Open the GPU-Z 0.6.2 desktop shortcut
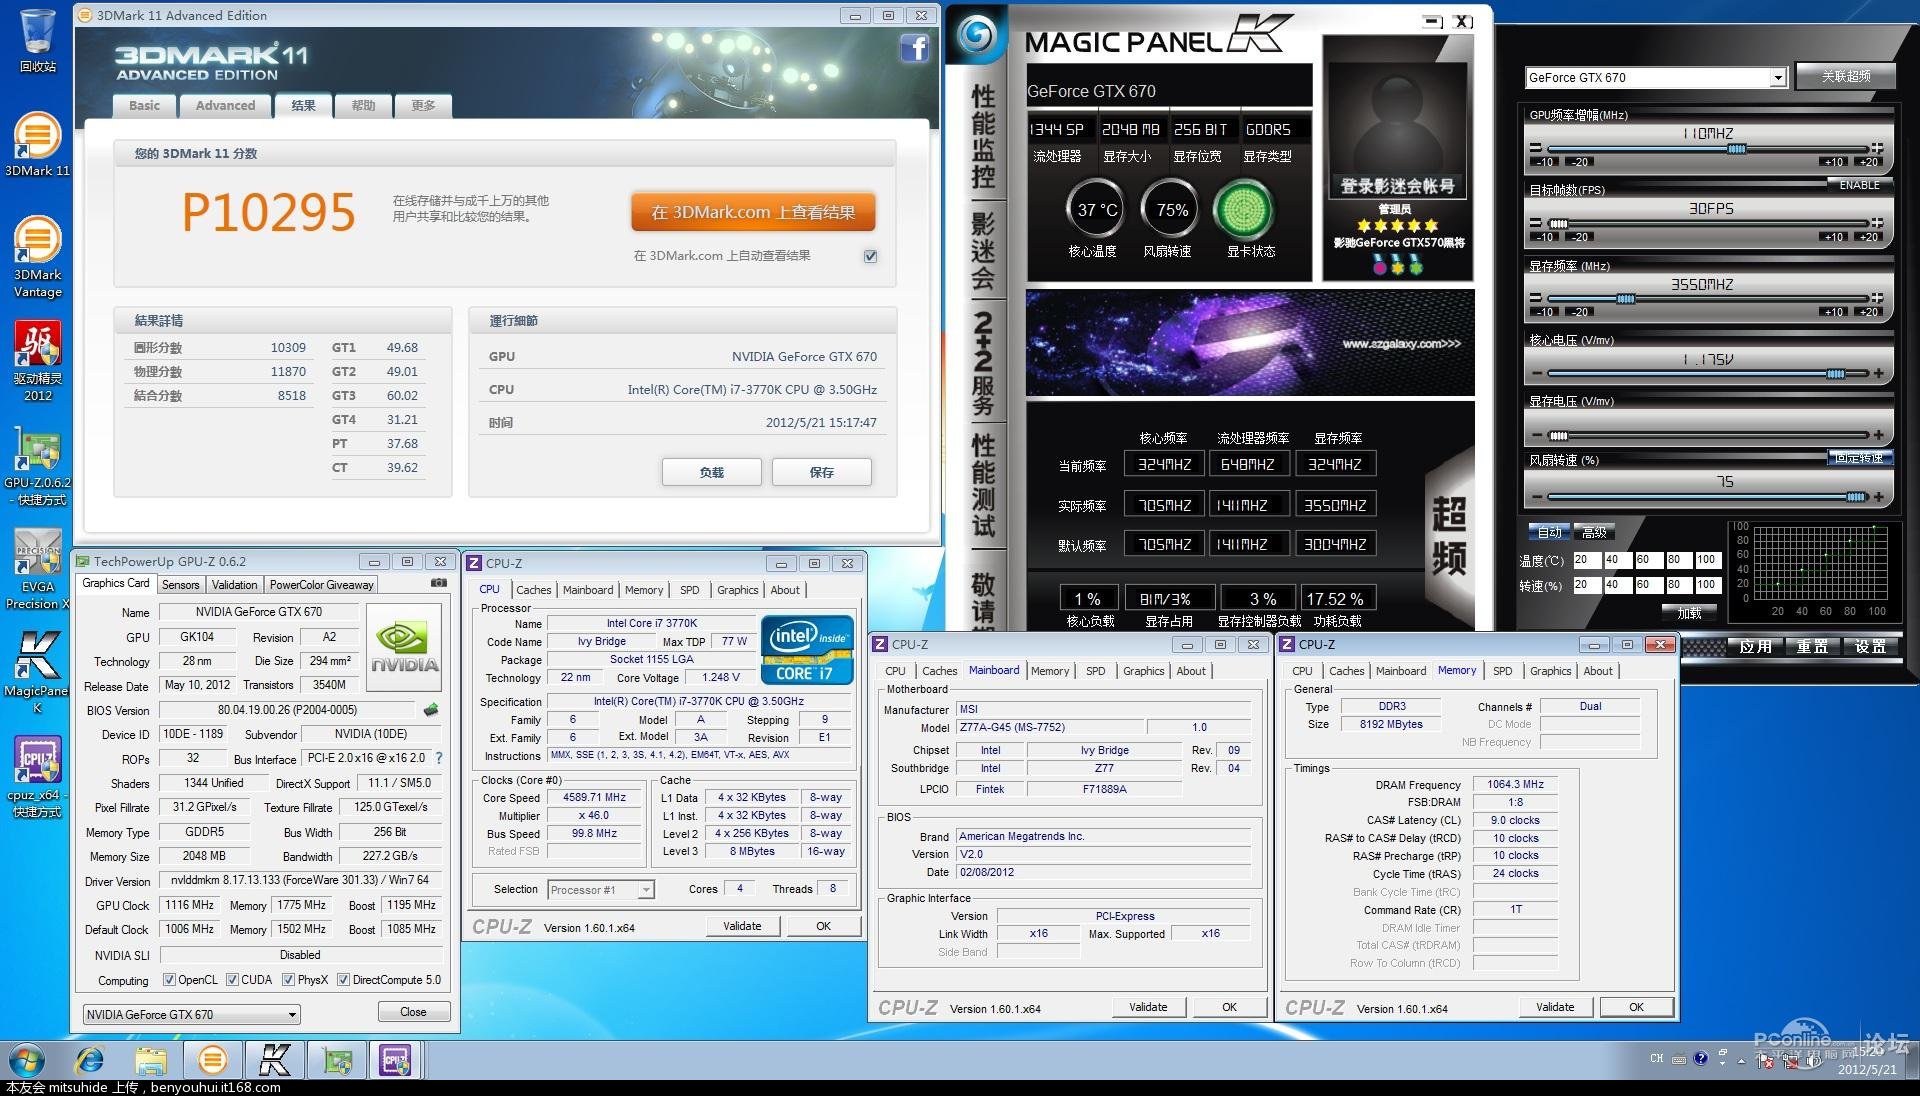The width and height of the screenshot is (1920, 1096). (37, 466)
